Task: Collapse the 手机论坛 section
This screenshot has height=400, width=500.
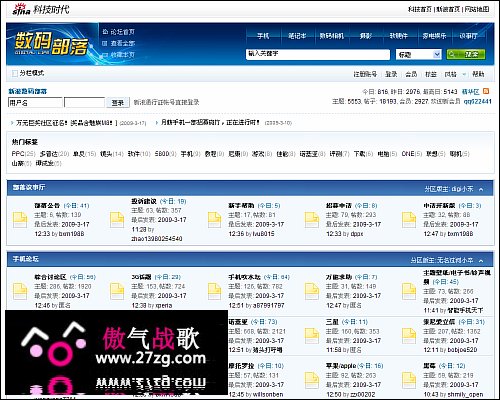Action: pos(481,260)
